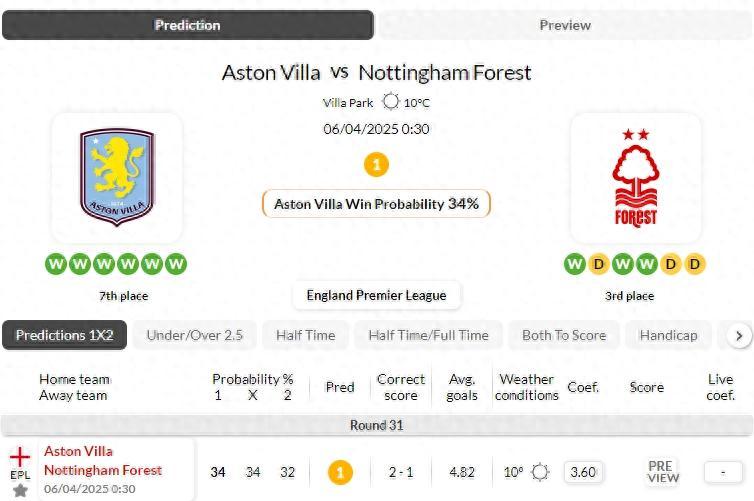Image resolution: width=754 pixels, height=501 pixels.
Task: Click the Nottingham Forest club crest
Action: 635,178
